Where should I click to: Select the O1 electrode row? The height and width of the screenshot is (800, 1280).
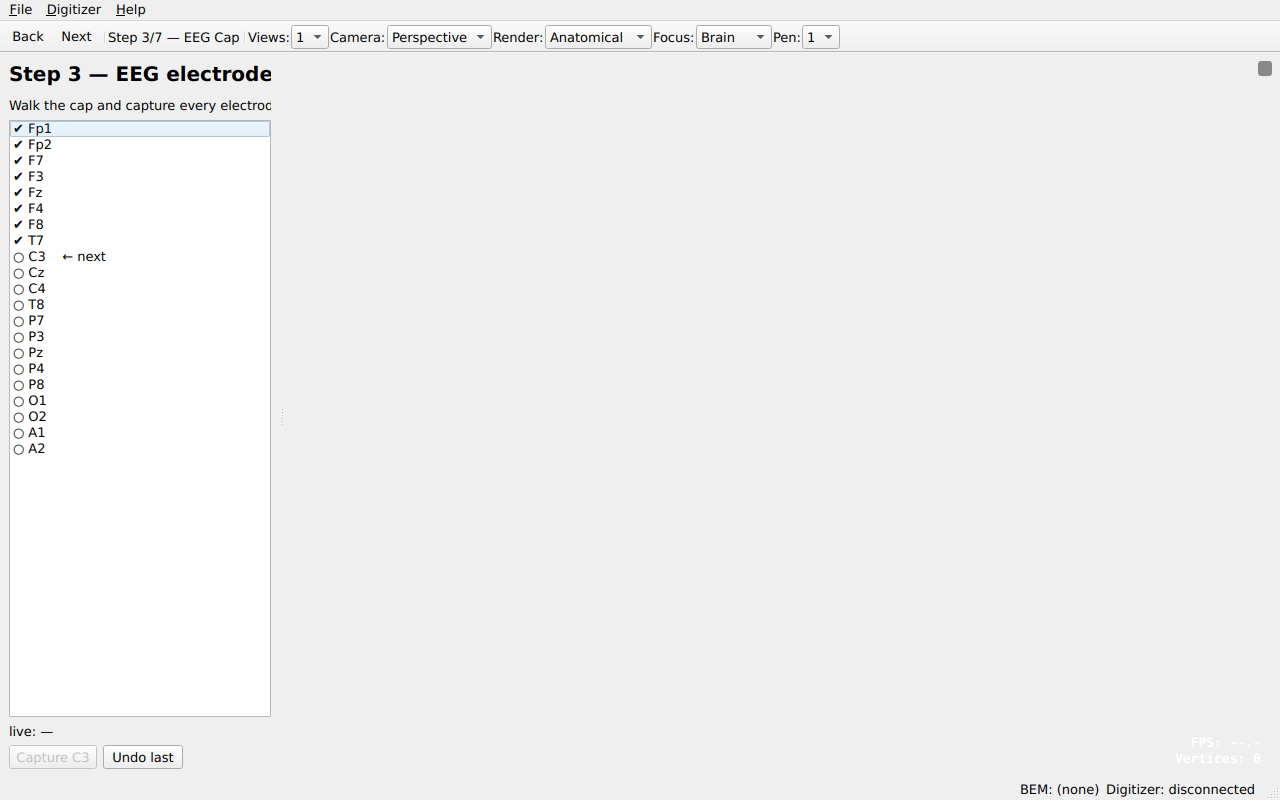(x=140, y=401)
